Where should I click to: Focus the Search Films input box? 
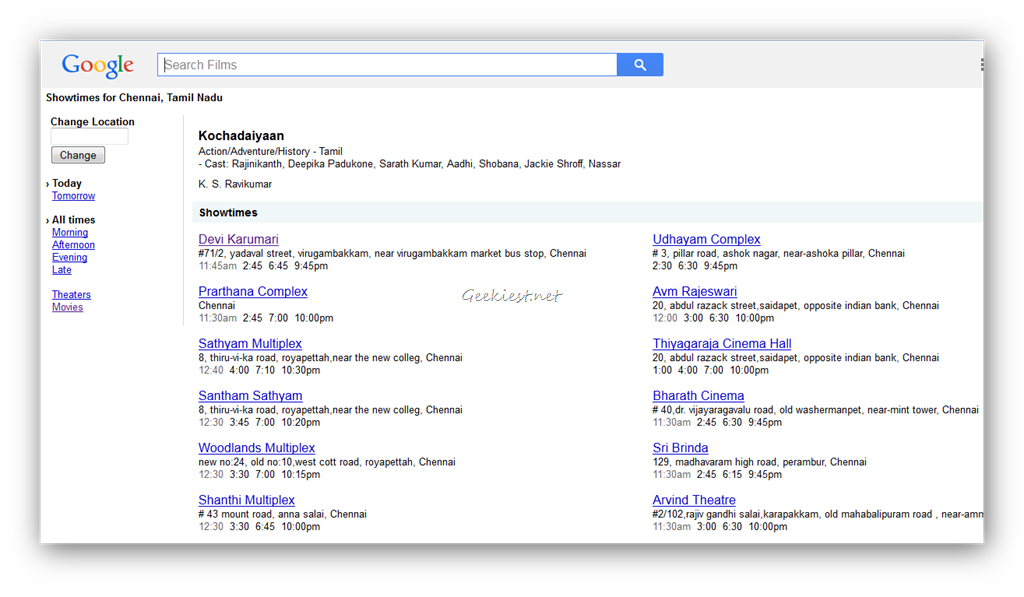(387, 65)
